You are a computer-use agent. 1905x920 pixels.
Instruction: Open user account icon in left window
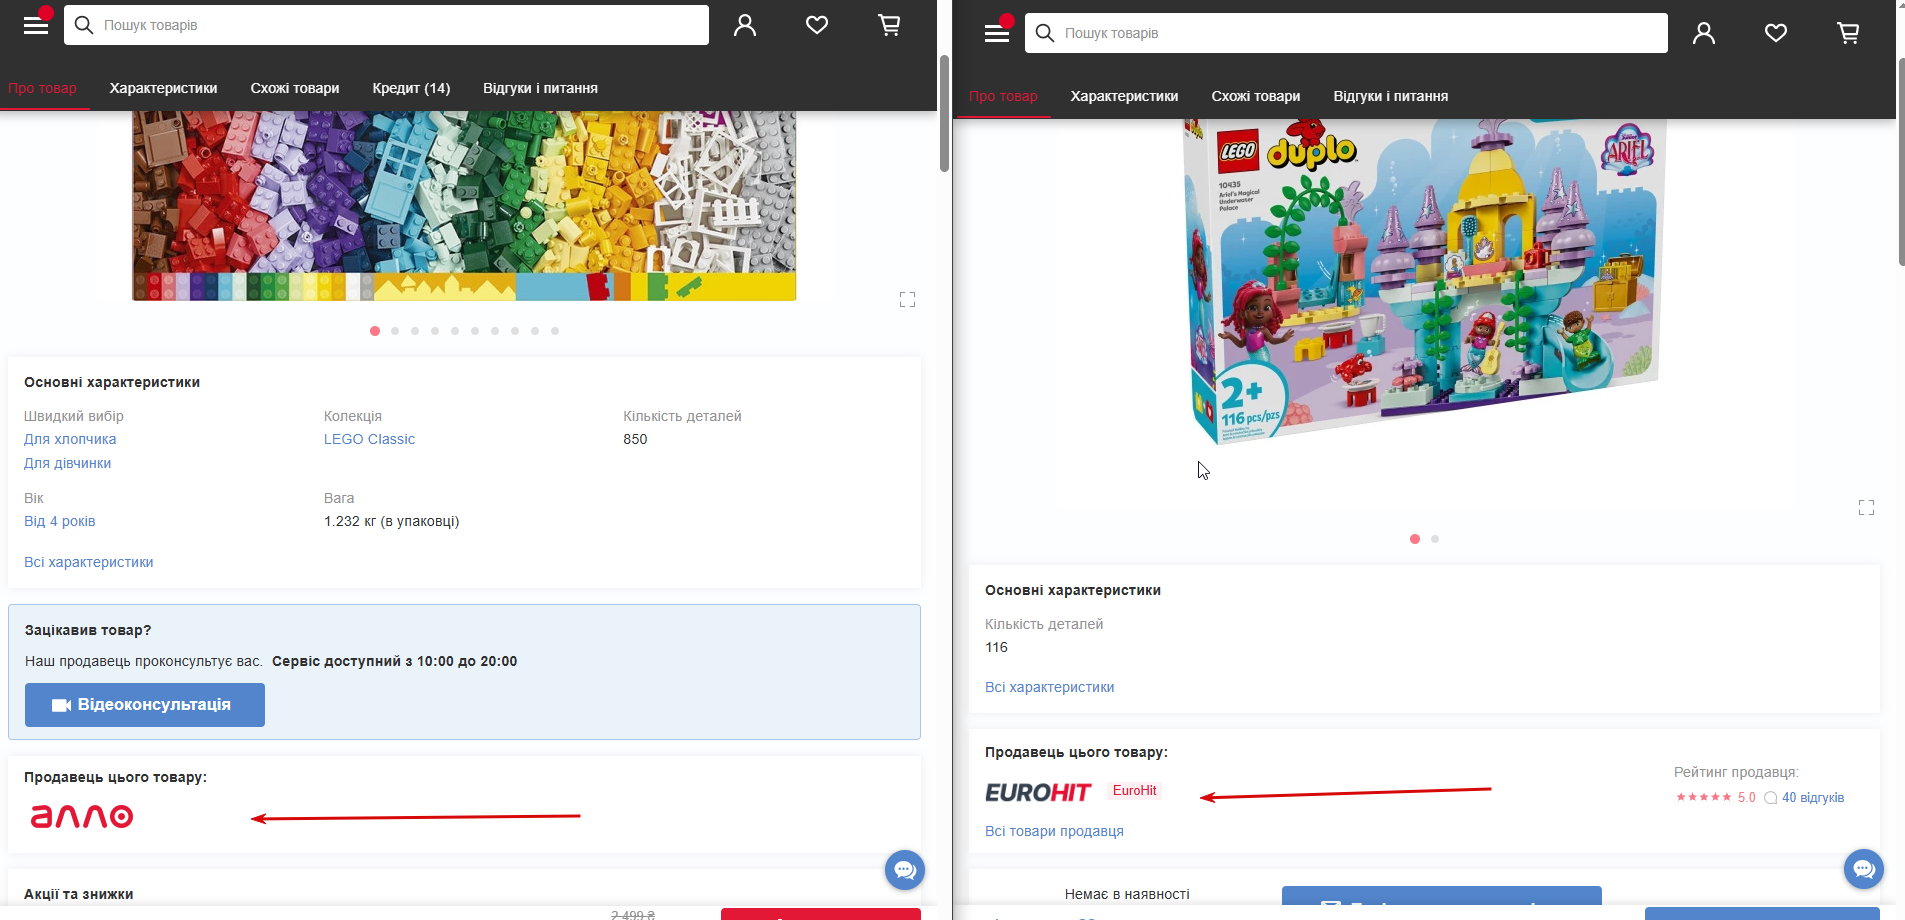745,25
